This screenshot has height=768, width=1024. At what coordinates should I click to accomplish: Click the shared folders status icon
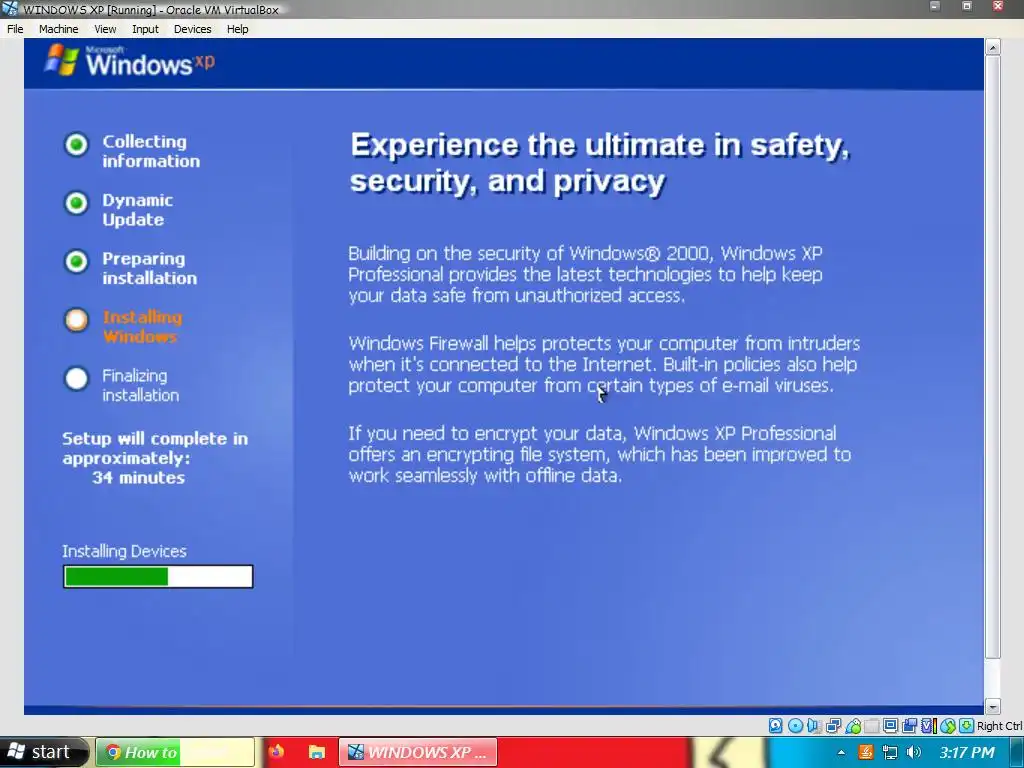(872, 726)
